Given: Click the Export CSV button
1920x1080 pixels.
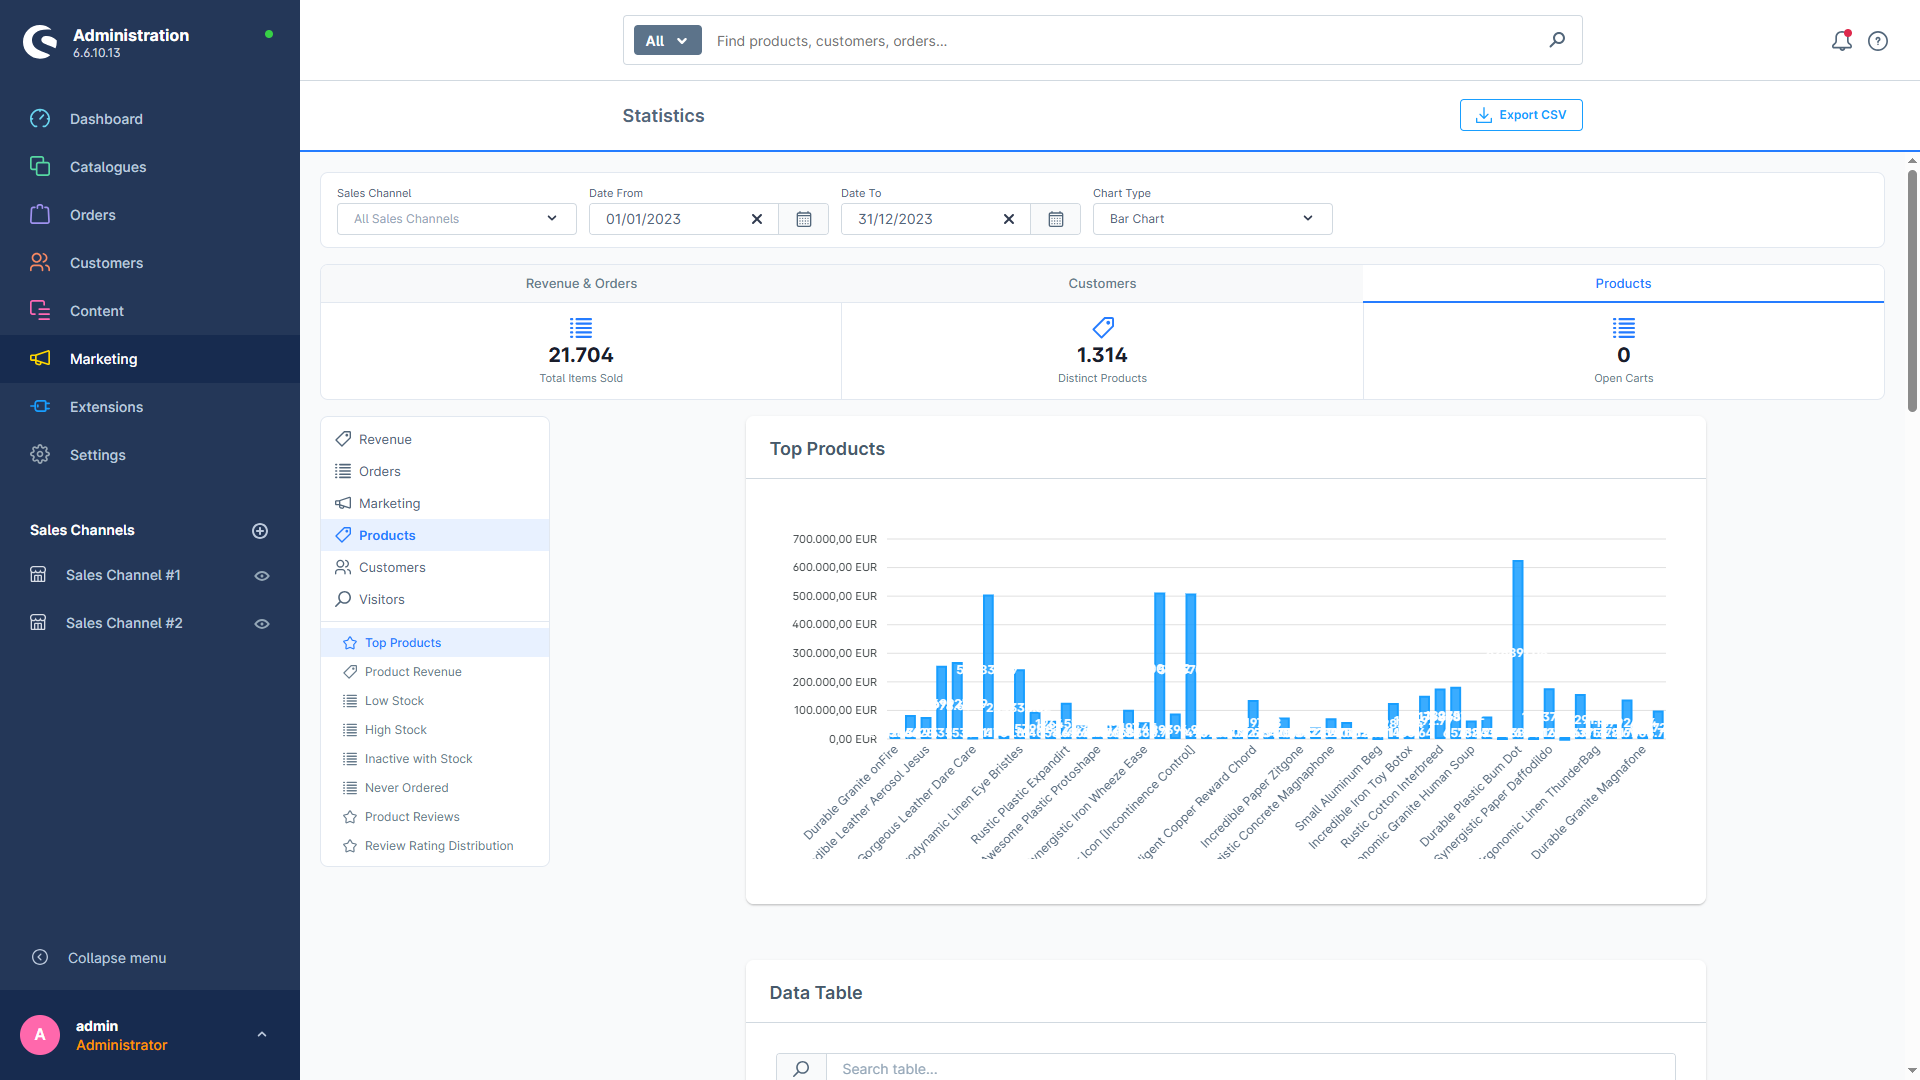Looking at the screenshot, I should tap(1520, 114).
